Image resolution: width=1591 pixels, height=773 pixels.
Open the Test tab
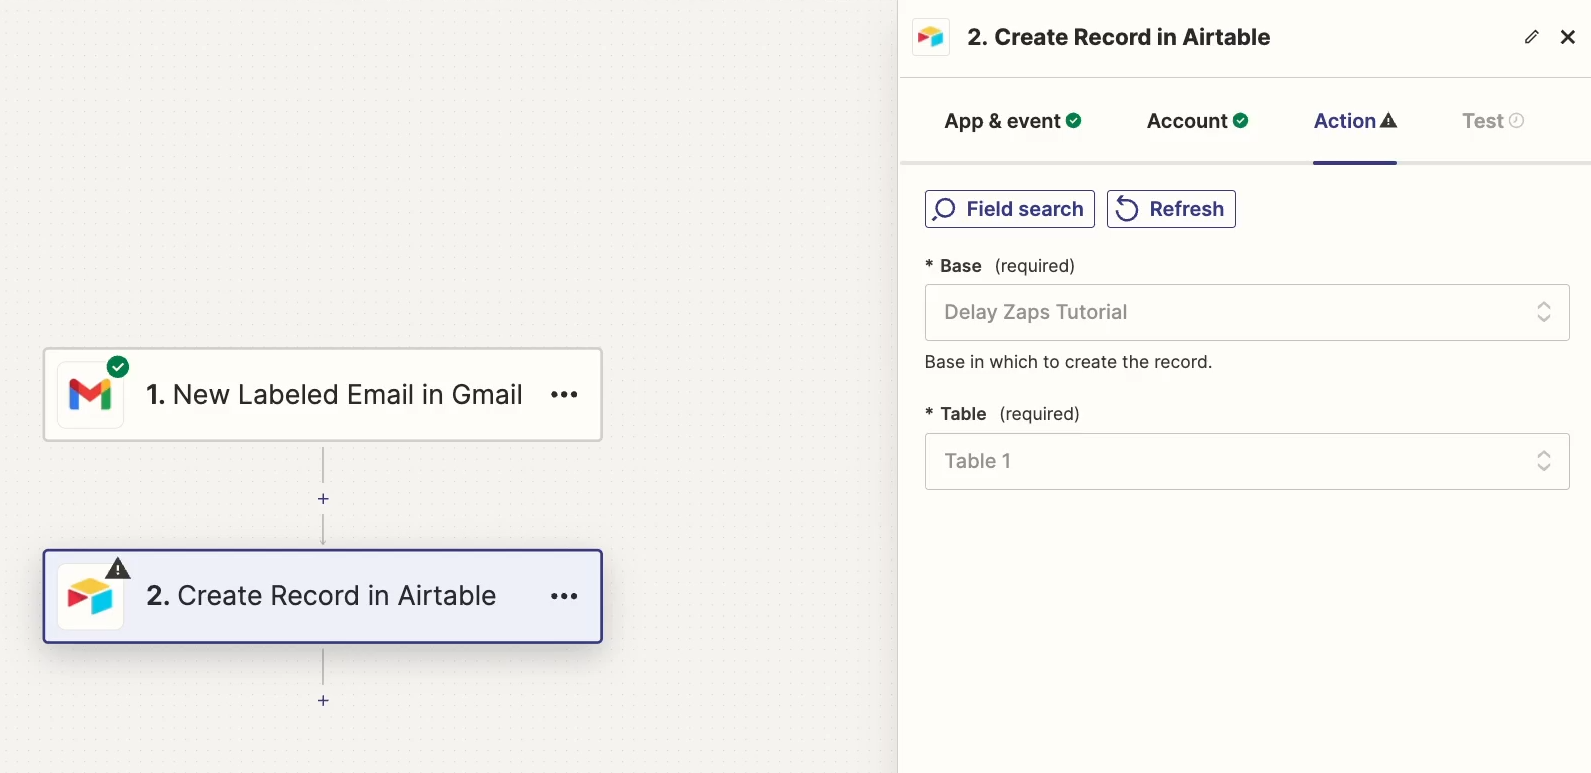tap(1493, 121)
